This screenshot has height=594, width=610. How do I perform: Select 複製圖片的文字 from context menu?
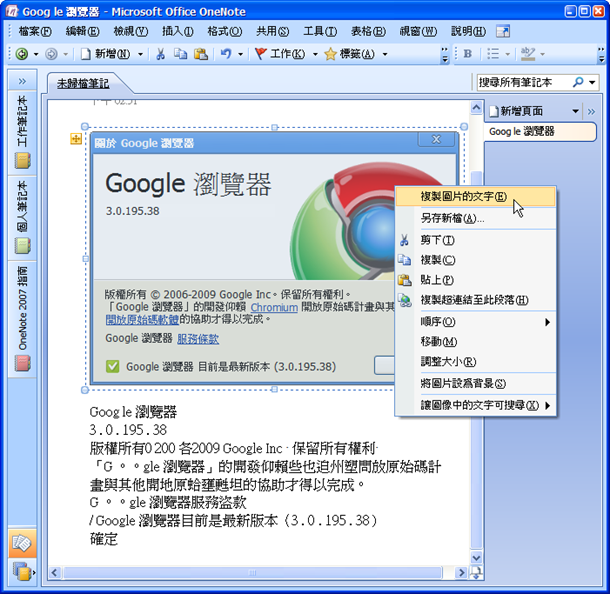click(x=475, y=197)
